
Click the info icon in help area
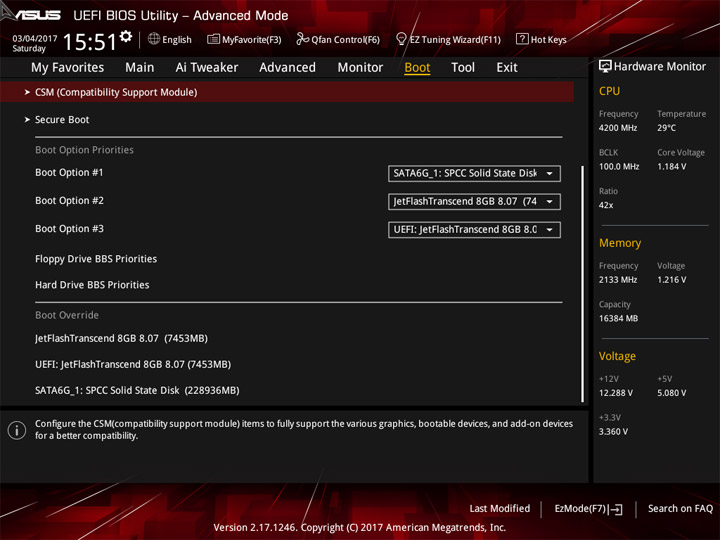click(17, 430)
